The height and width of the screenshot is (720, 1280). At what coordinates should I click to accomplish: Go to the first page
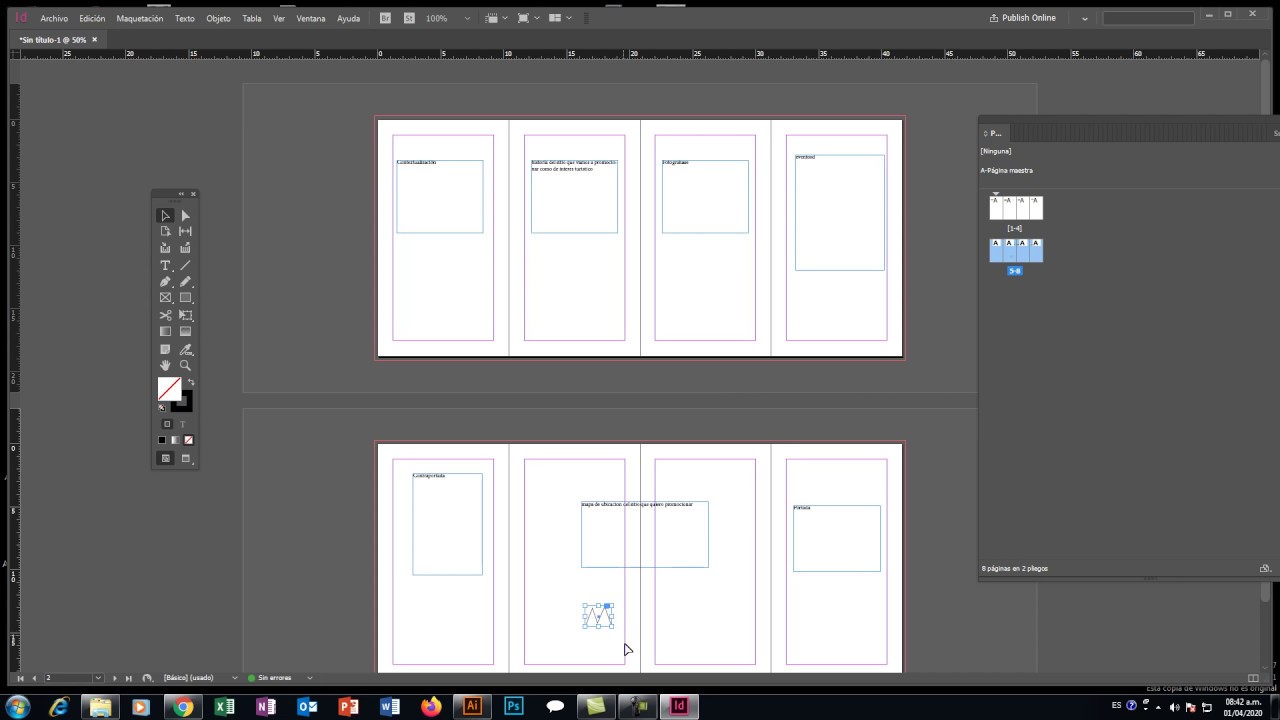pos(20,678)
